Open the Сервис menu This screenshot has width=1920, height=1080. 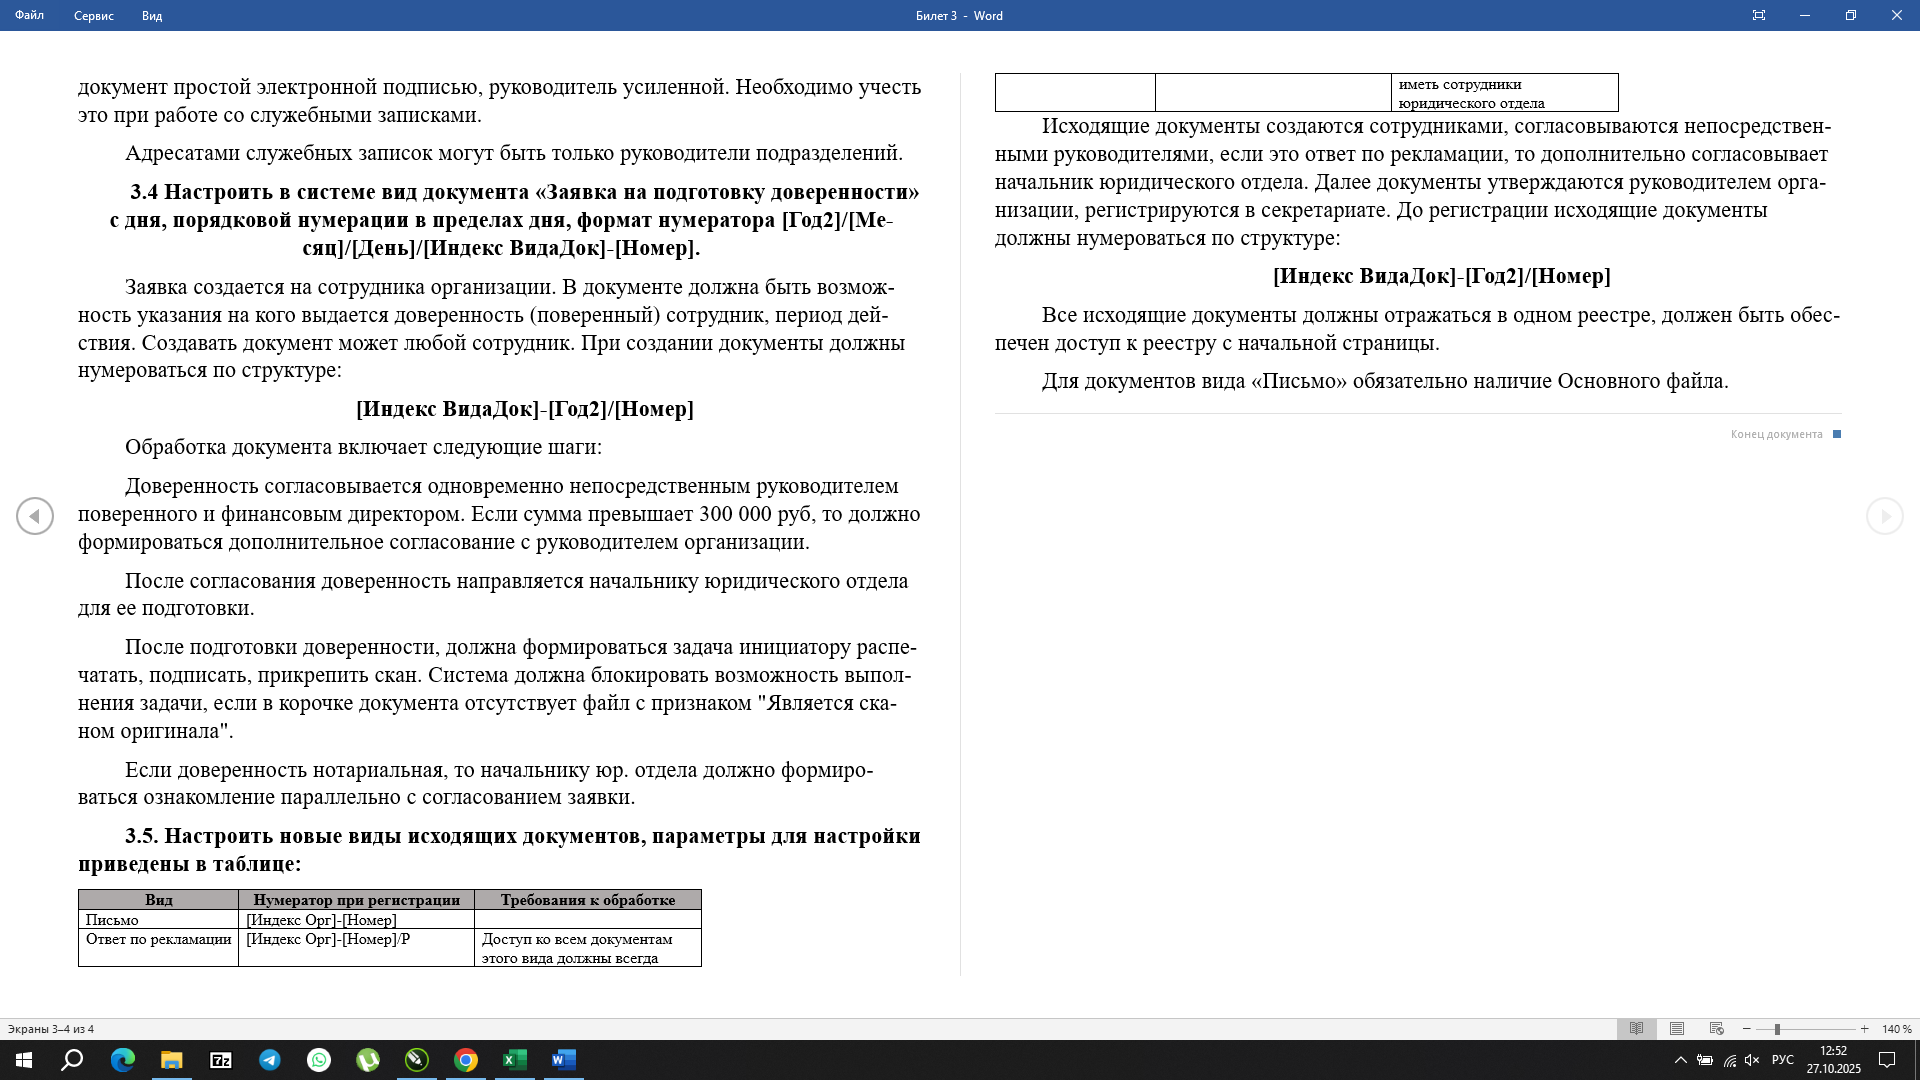point(93,15)
